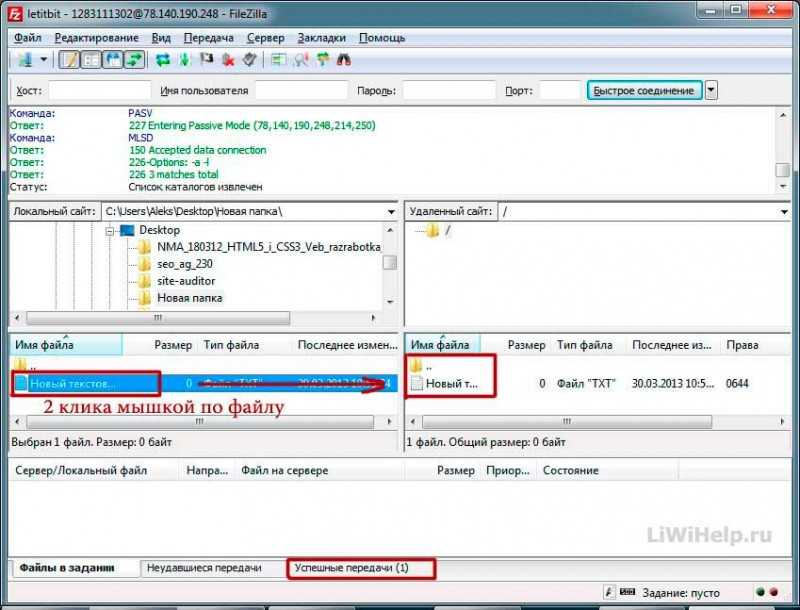800x610 pixels.
Task: Open the Помощь menu
Action: coord(382,38)
